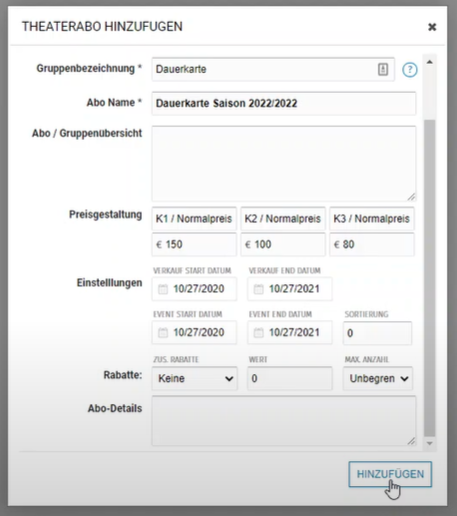Viewport: 457px width, 516px height.
Task: Expand the Max. Anzahl Unbegrenzt dropdown
Action: tap(378, 379)
